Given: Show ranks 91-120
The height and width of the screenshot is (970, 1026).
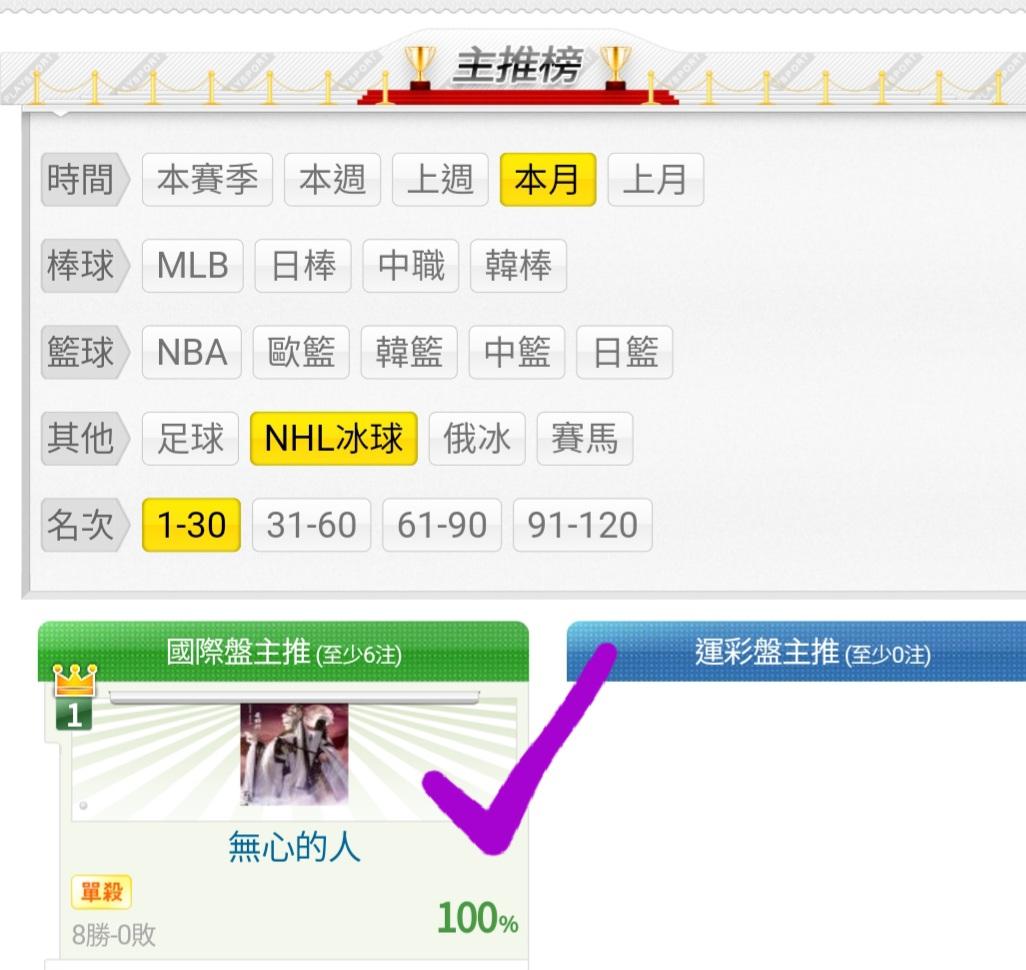Looking at the screenshot, I should point(582,525).
